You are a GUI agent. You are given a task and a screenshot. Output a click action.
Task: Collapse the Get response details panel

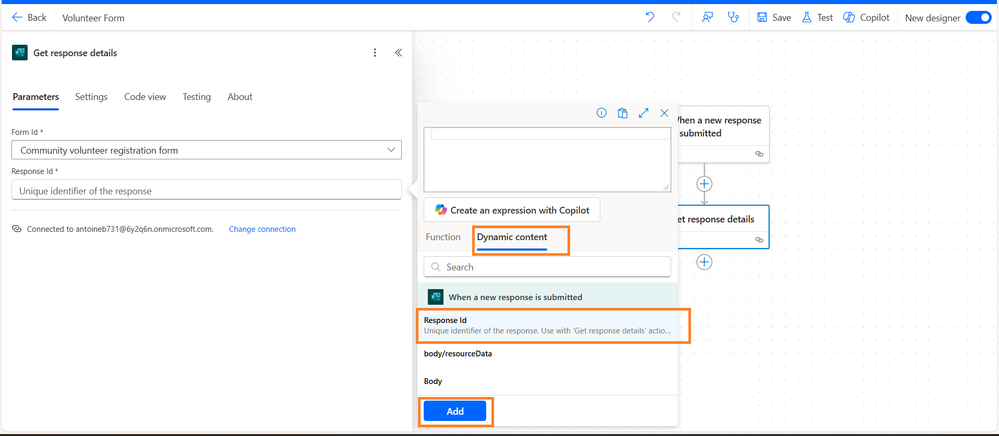pyautogui.click(x=398, y=53)
